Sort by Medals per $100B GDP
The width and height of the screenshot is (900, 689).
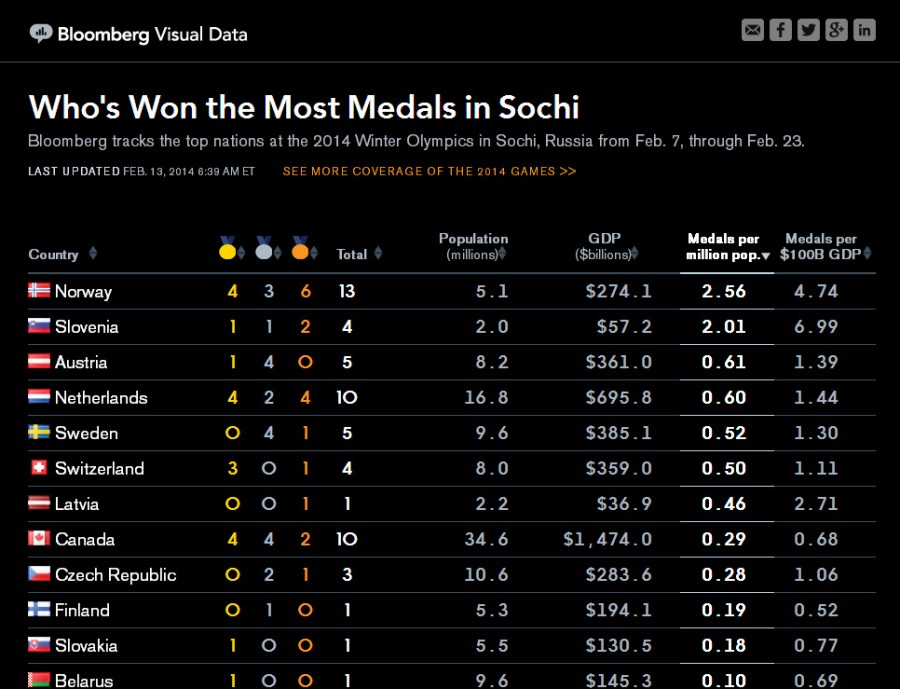point(826,247)
